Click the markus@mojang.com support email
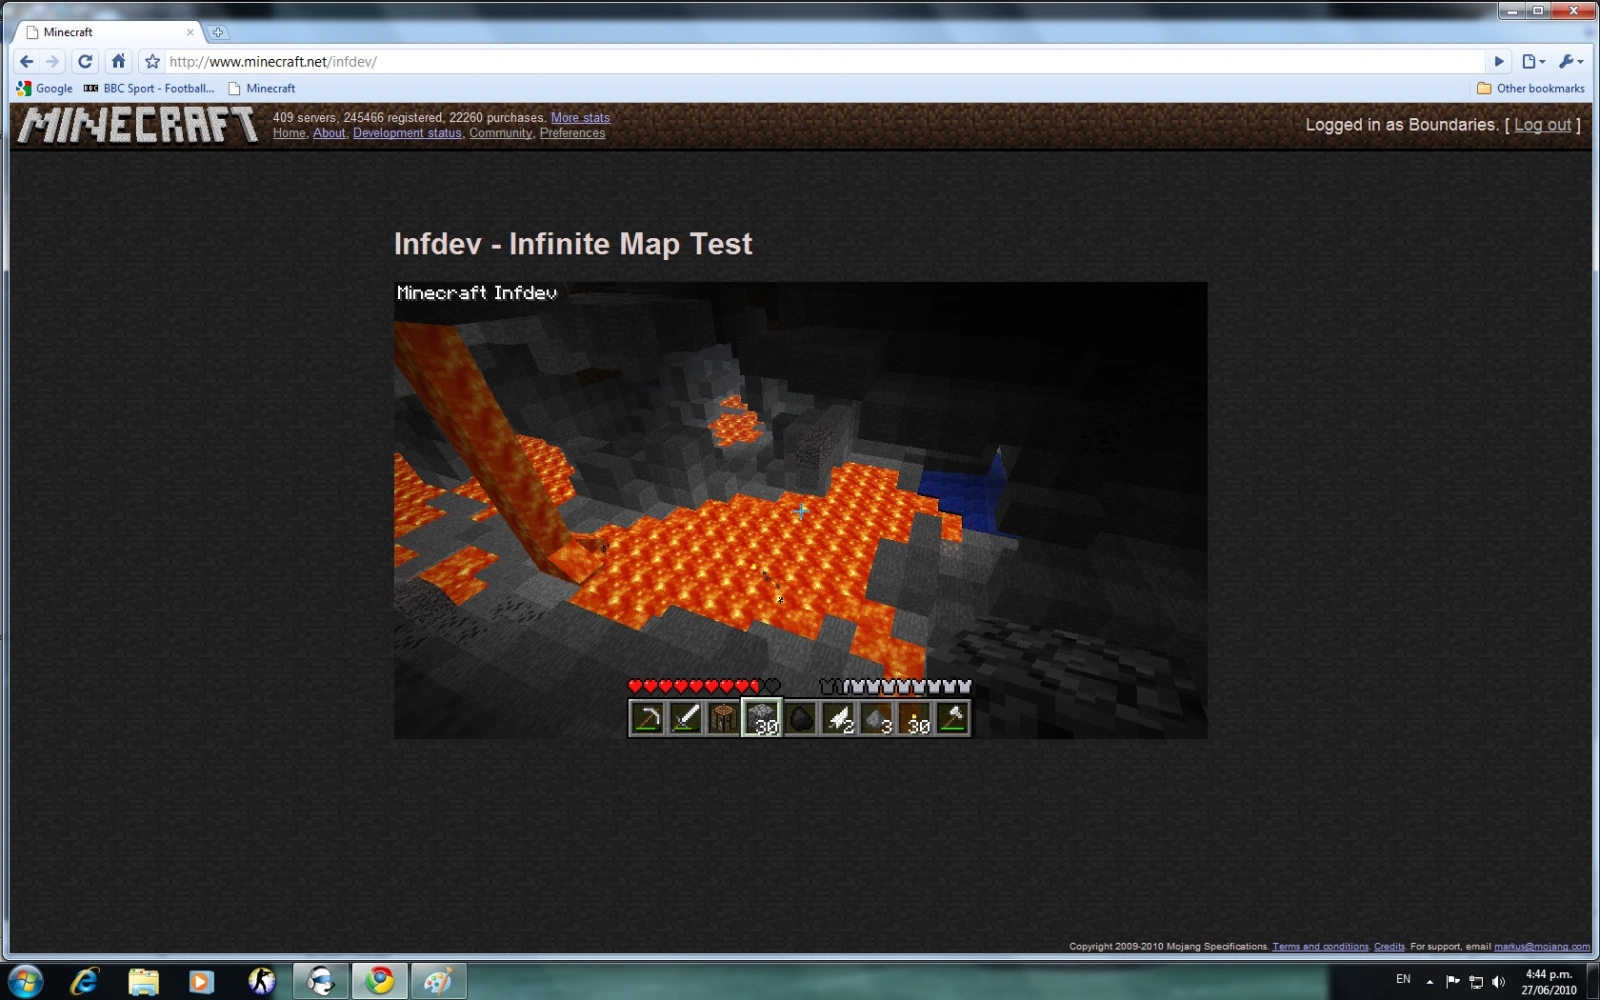The height and width of the screenshot is (1000, 1600). coord(1541,946)
